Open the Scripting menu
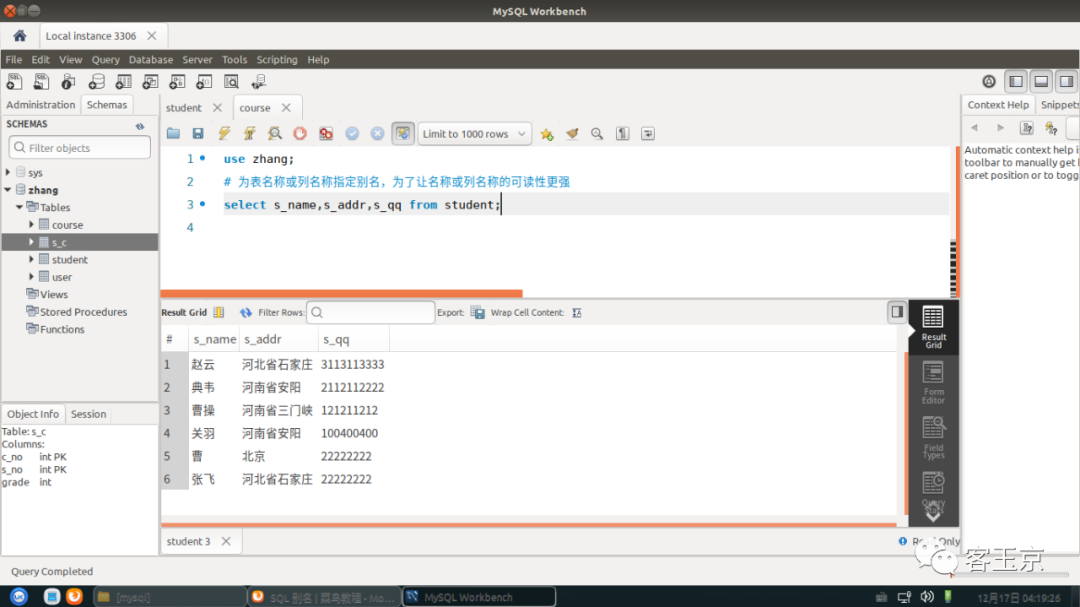 click(277, 59)
